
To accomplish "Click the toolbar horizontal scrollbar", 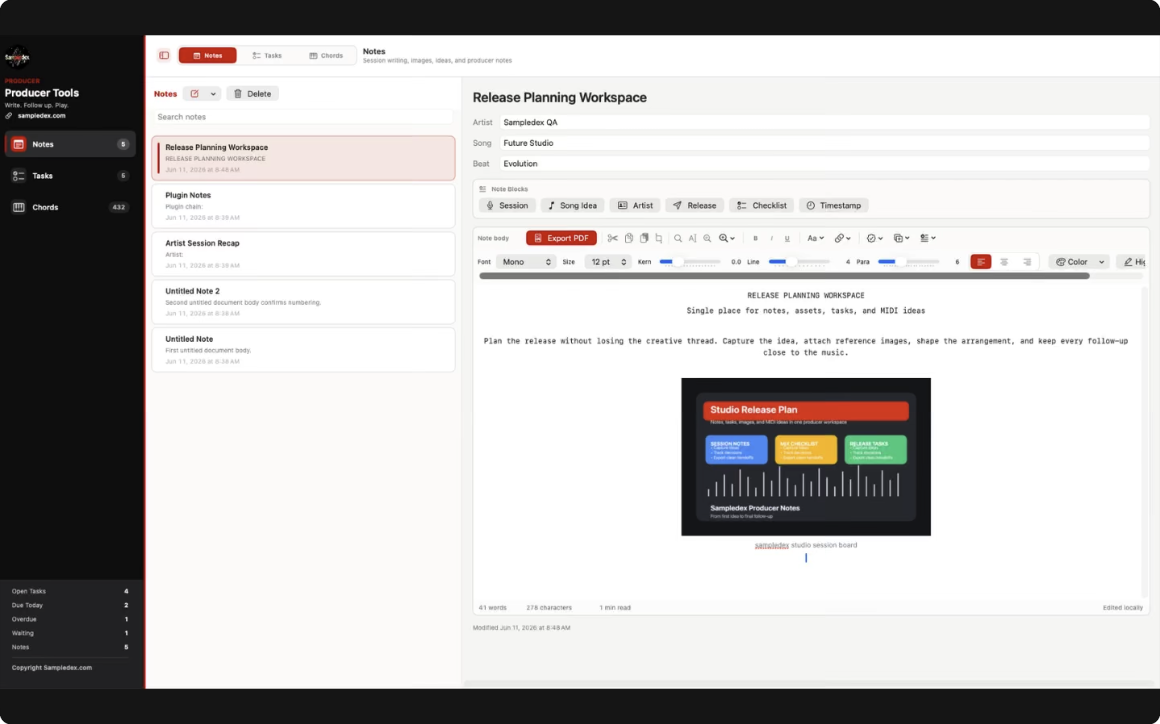I will point(784,276).
